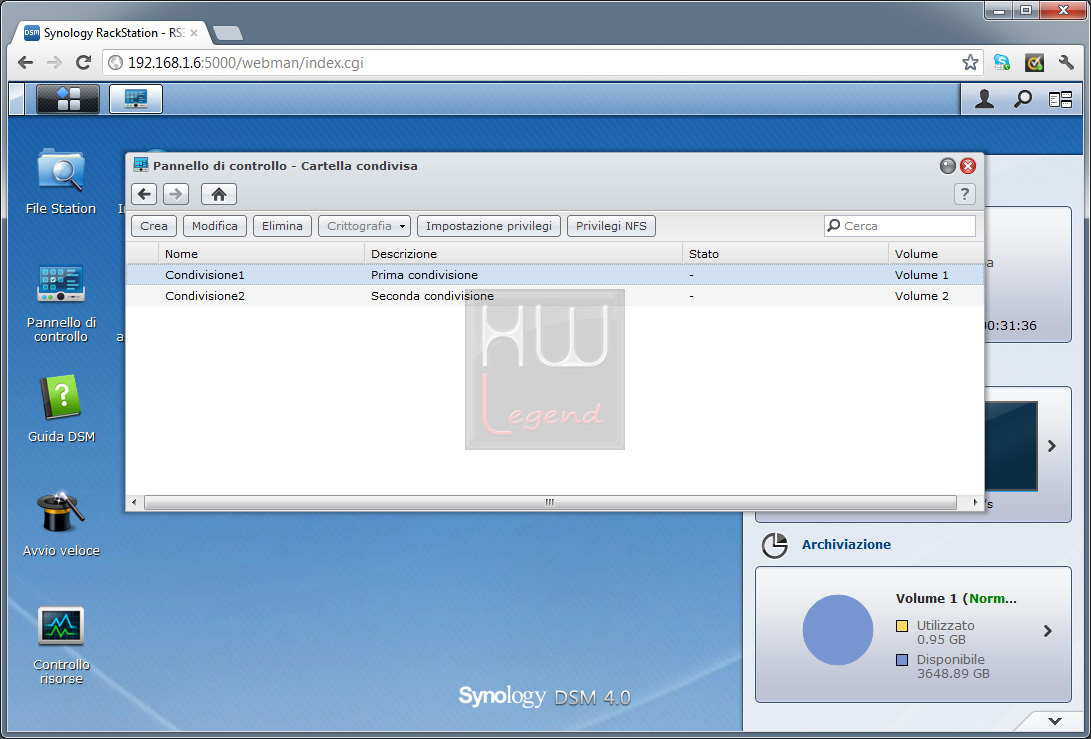The width and height of the screenshot is (1091, 739).
Task: Click scrollbar left arrow in folder list
Action: coord(134,502)
